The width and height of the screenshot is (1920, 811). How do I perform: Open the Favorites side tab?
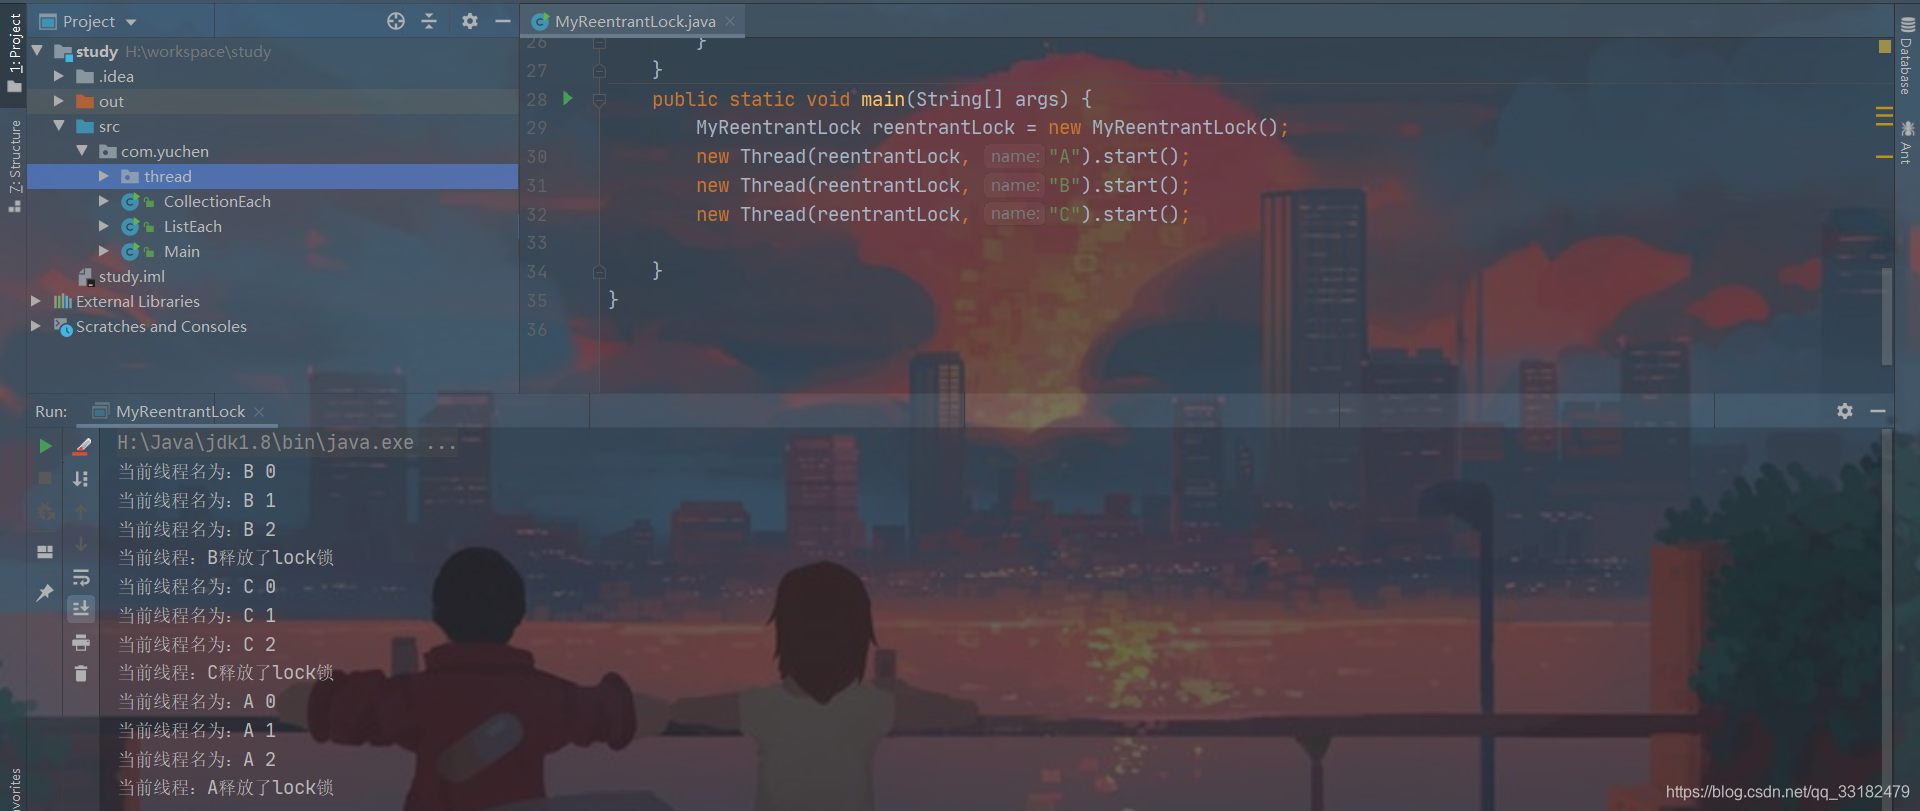(x=14, y=790)
